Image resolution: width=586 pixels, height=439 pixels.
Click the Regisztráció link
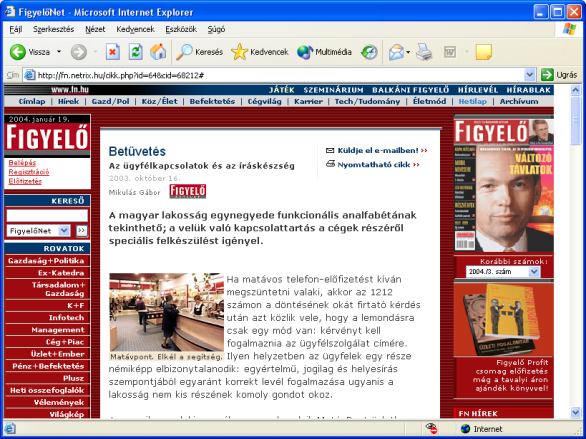coord(29,172)
